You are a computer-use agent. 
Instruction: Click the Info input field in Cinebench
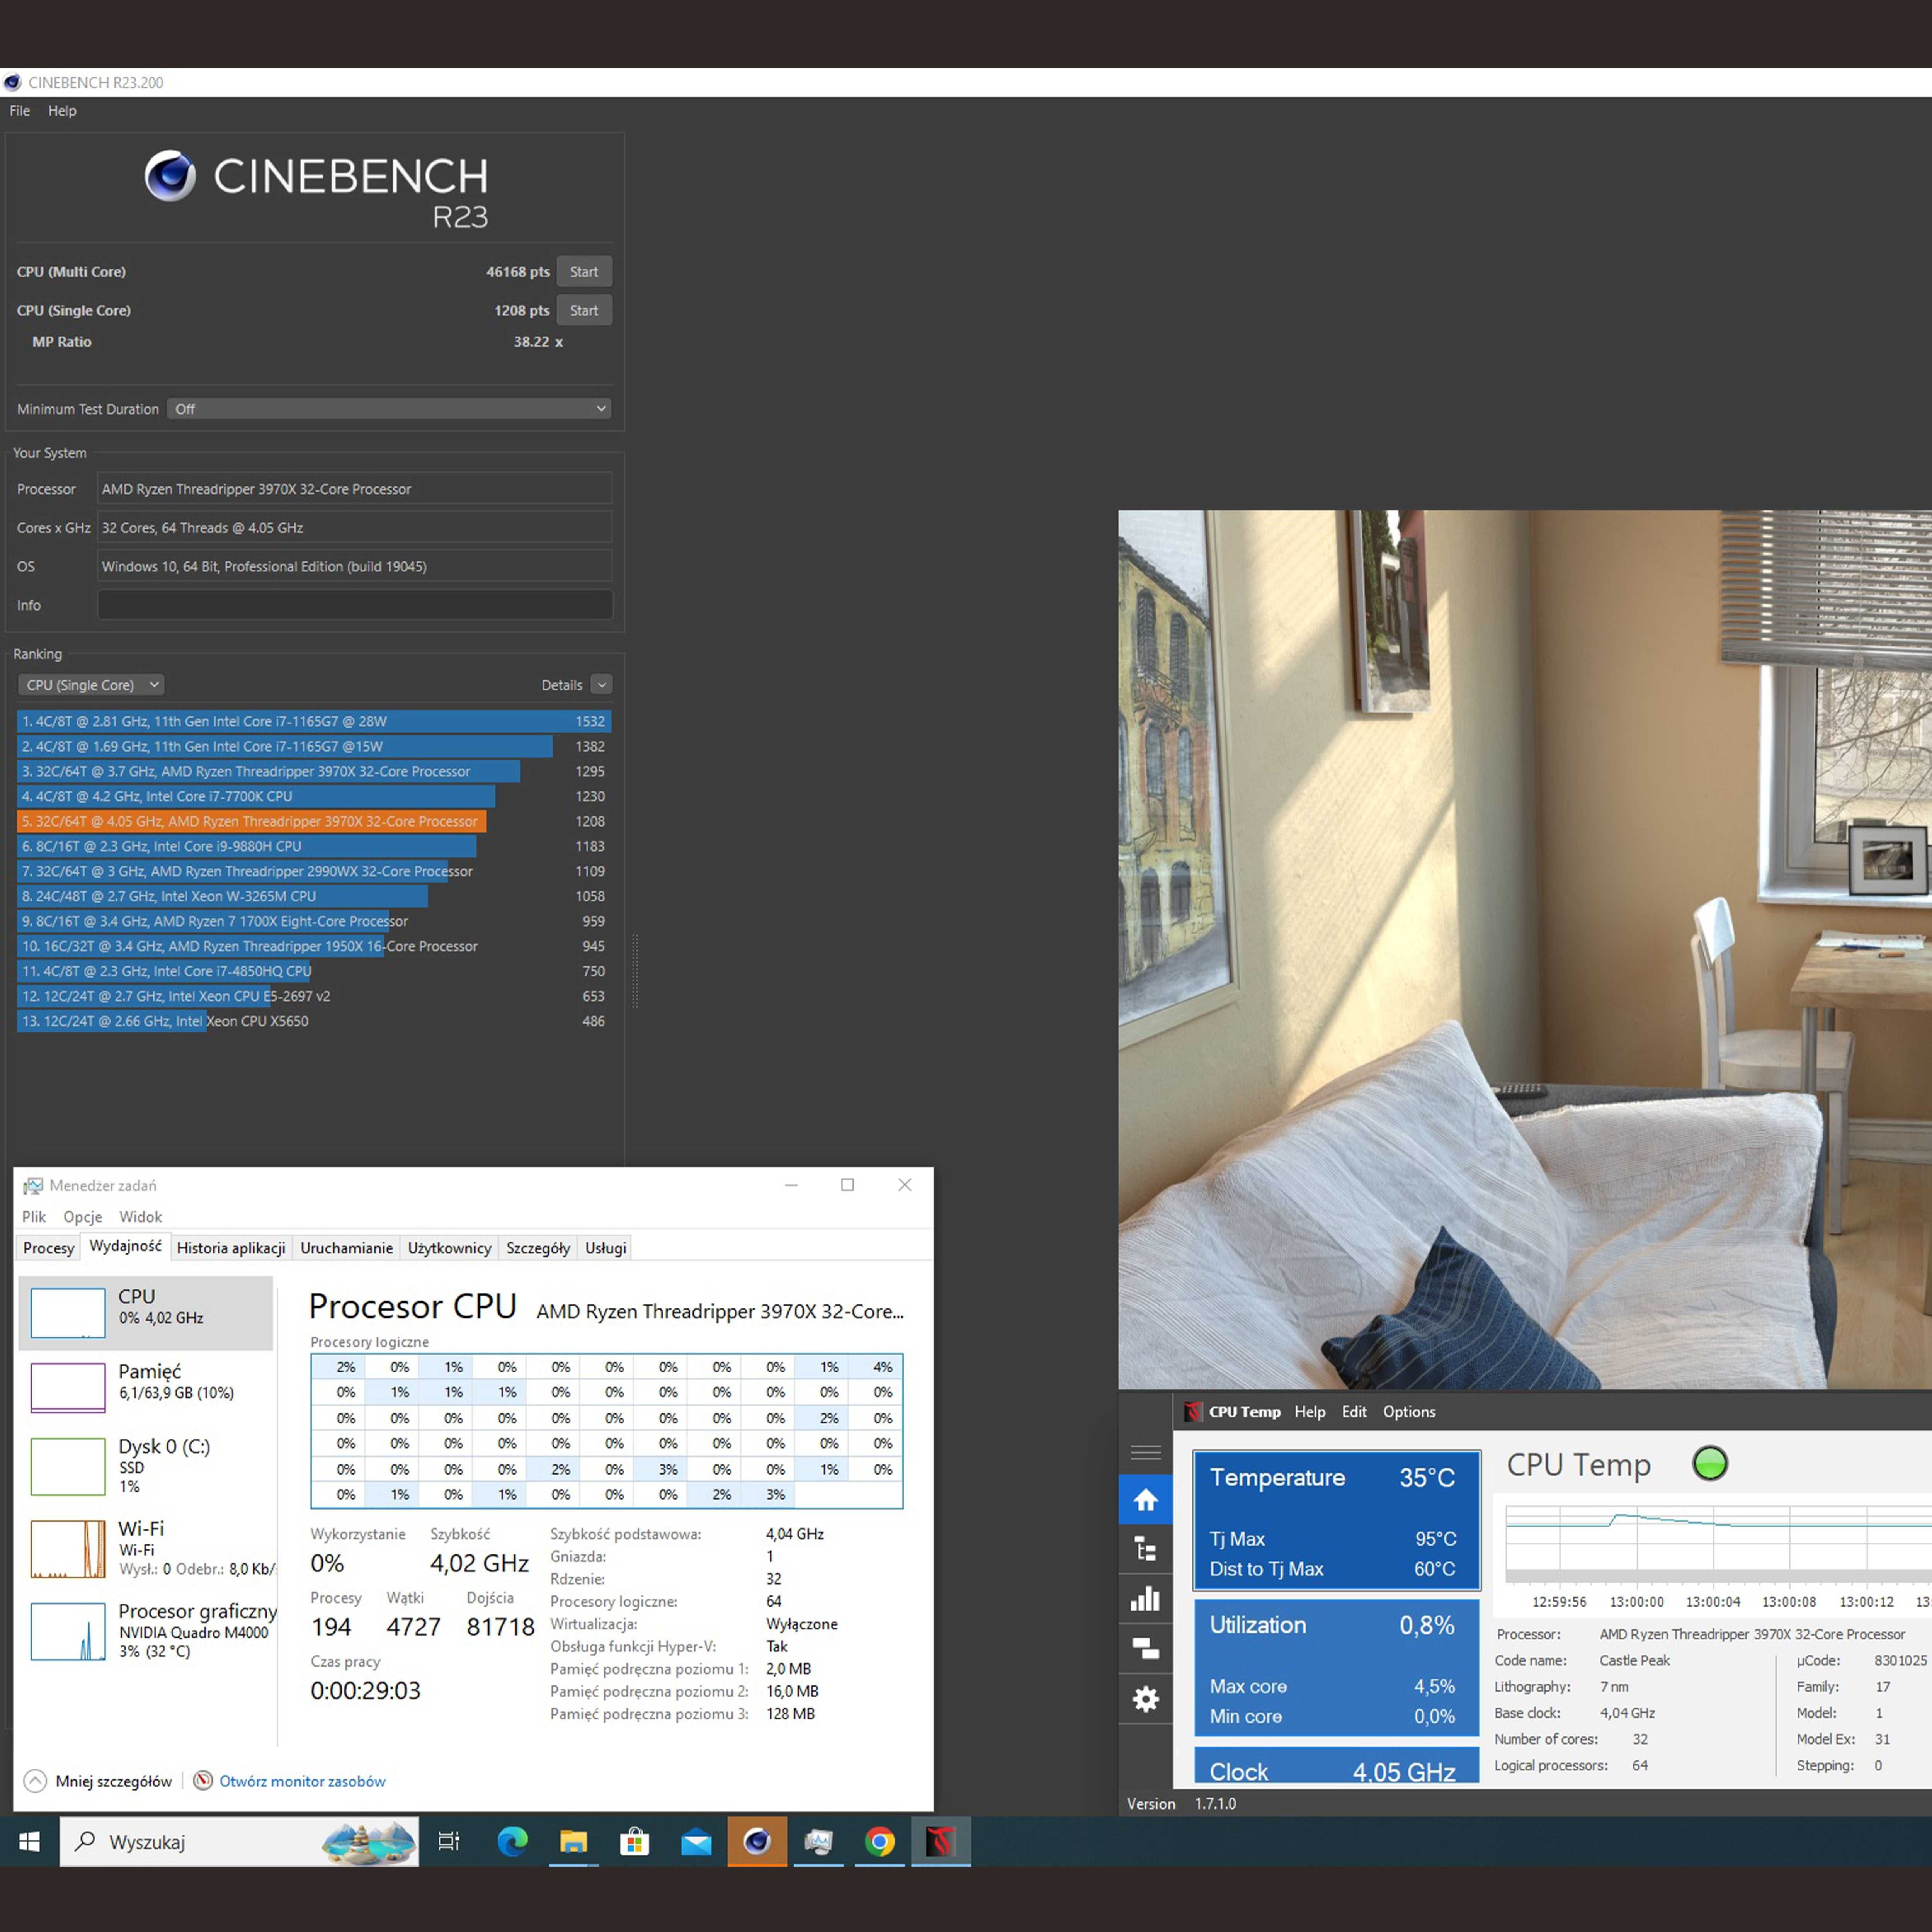(355, 605)
